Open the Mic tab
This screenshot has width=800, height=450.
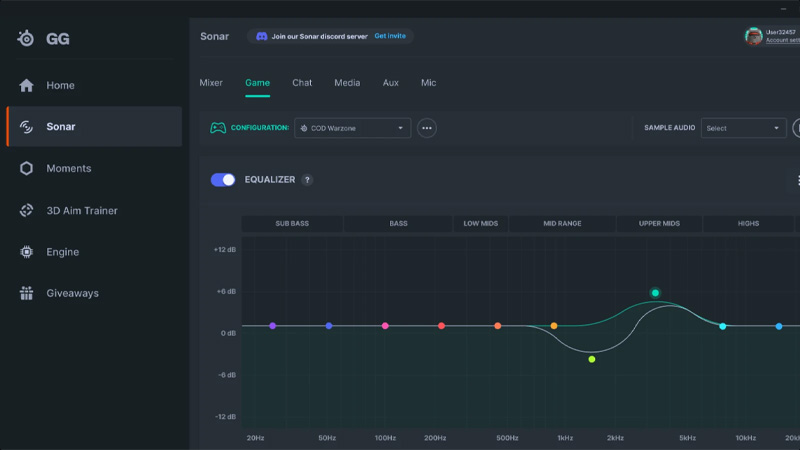point(428,83)
